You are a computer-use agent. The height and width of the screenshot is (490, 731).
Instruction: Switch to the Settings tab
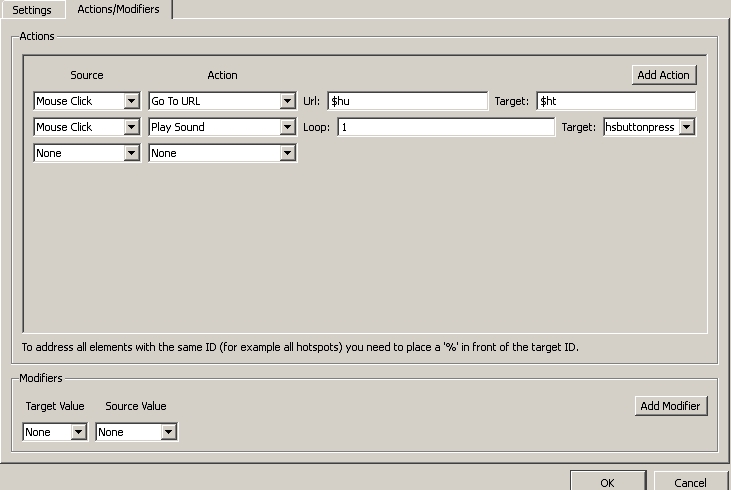[32, 10]
